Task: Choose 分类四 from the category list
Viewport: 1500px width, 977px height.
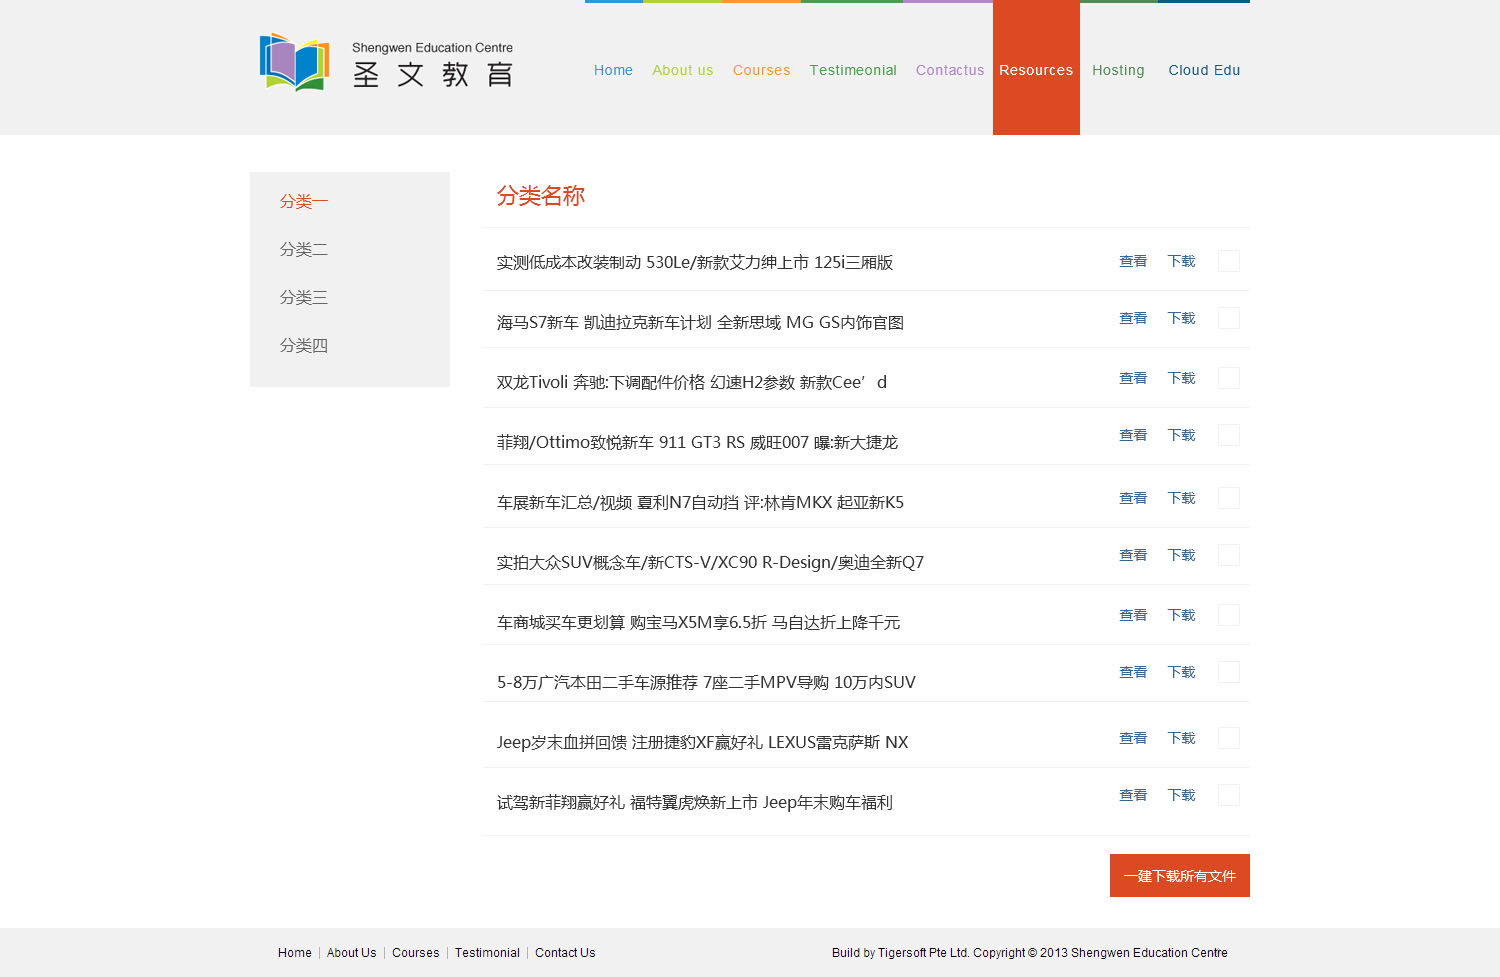Action: click(x=304, y=345)
